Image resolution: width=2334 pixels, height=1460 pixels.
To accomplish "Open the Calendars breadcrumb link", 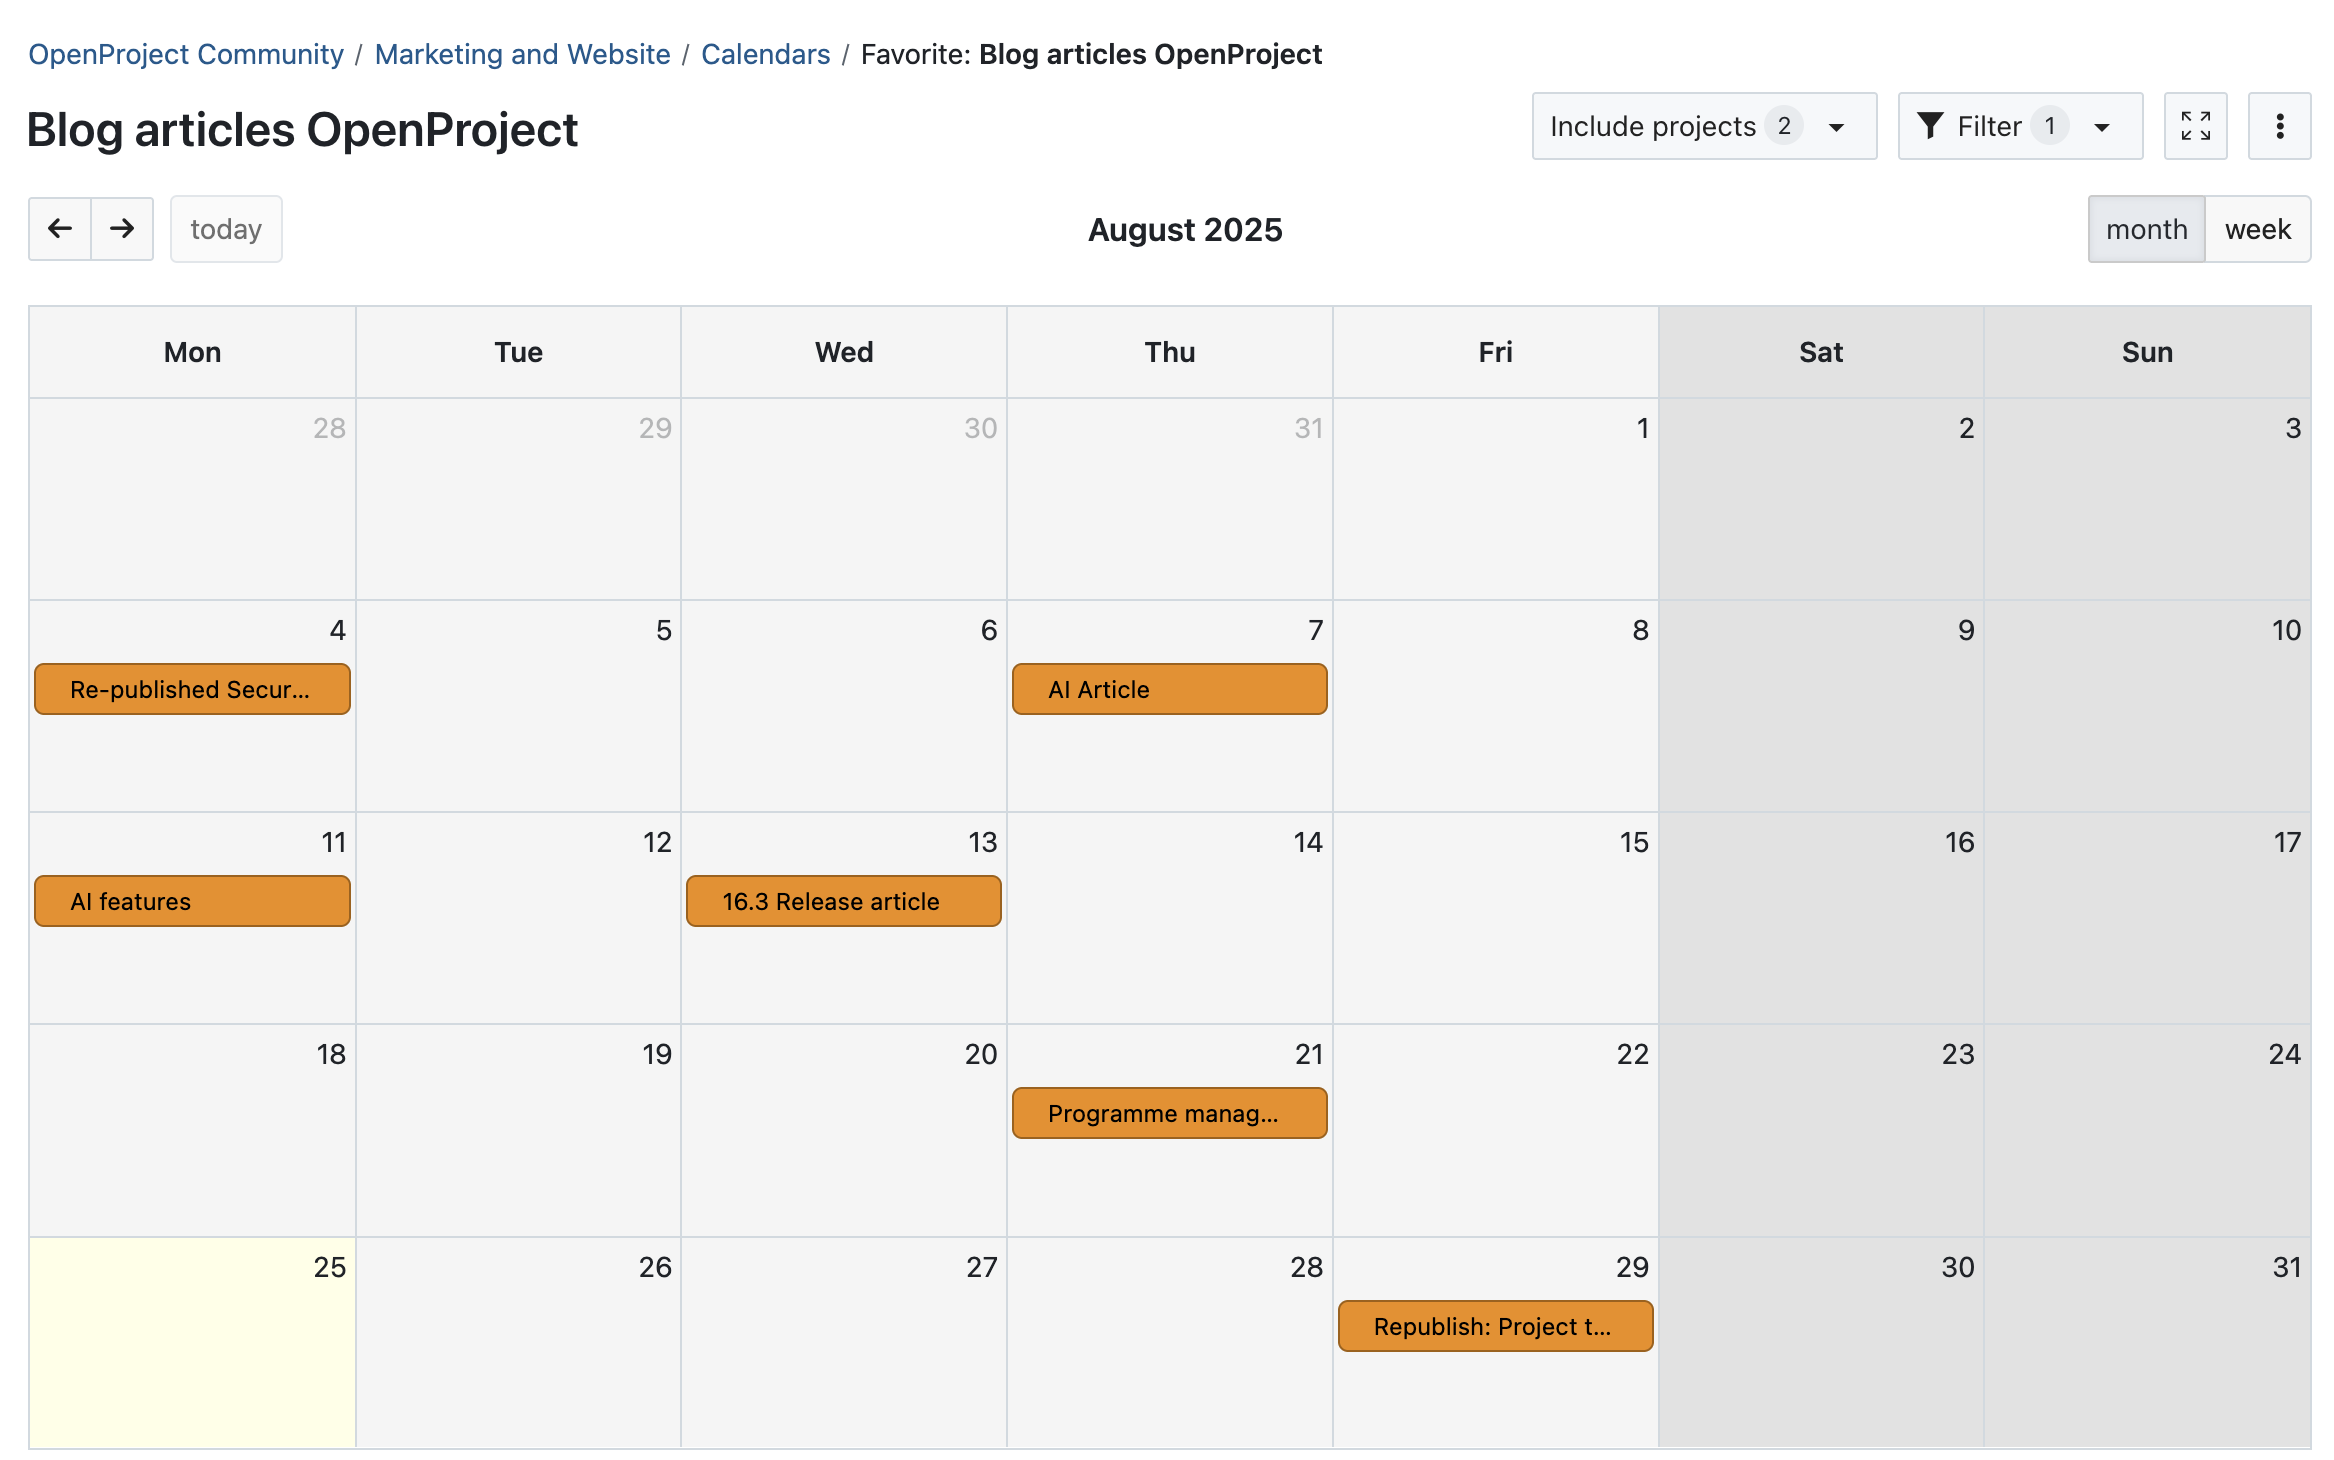I will 765,54.
